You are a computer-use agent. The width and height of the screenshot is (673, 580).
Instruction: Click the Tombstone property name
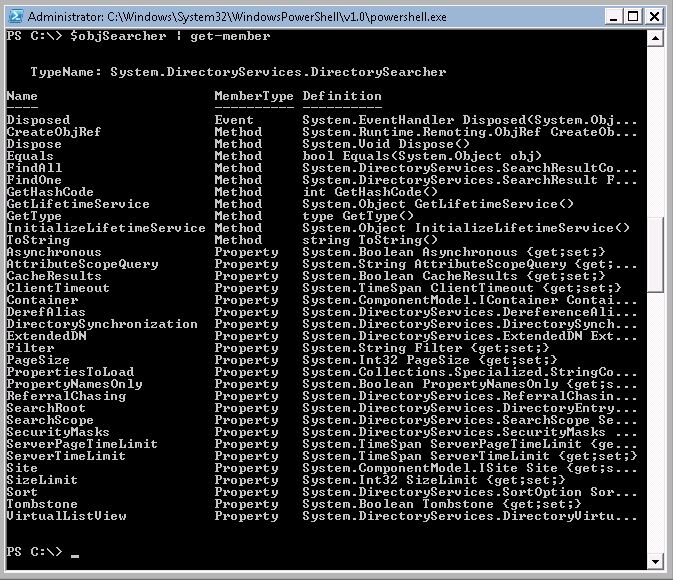[41, 504]
